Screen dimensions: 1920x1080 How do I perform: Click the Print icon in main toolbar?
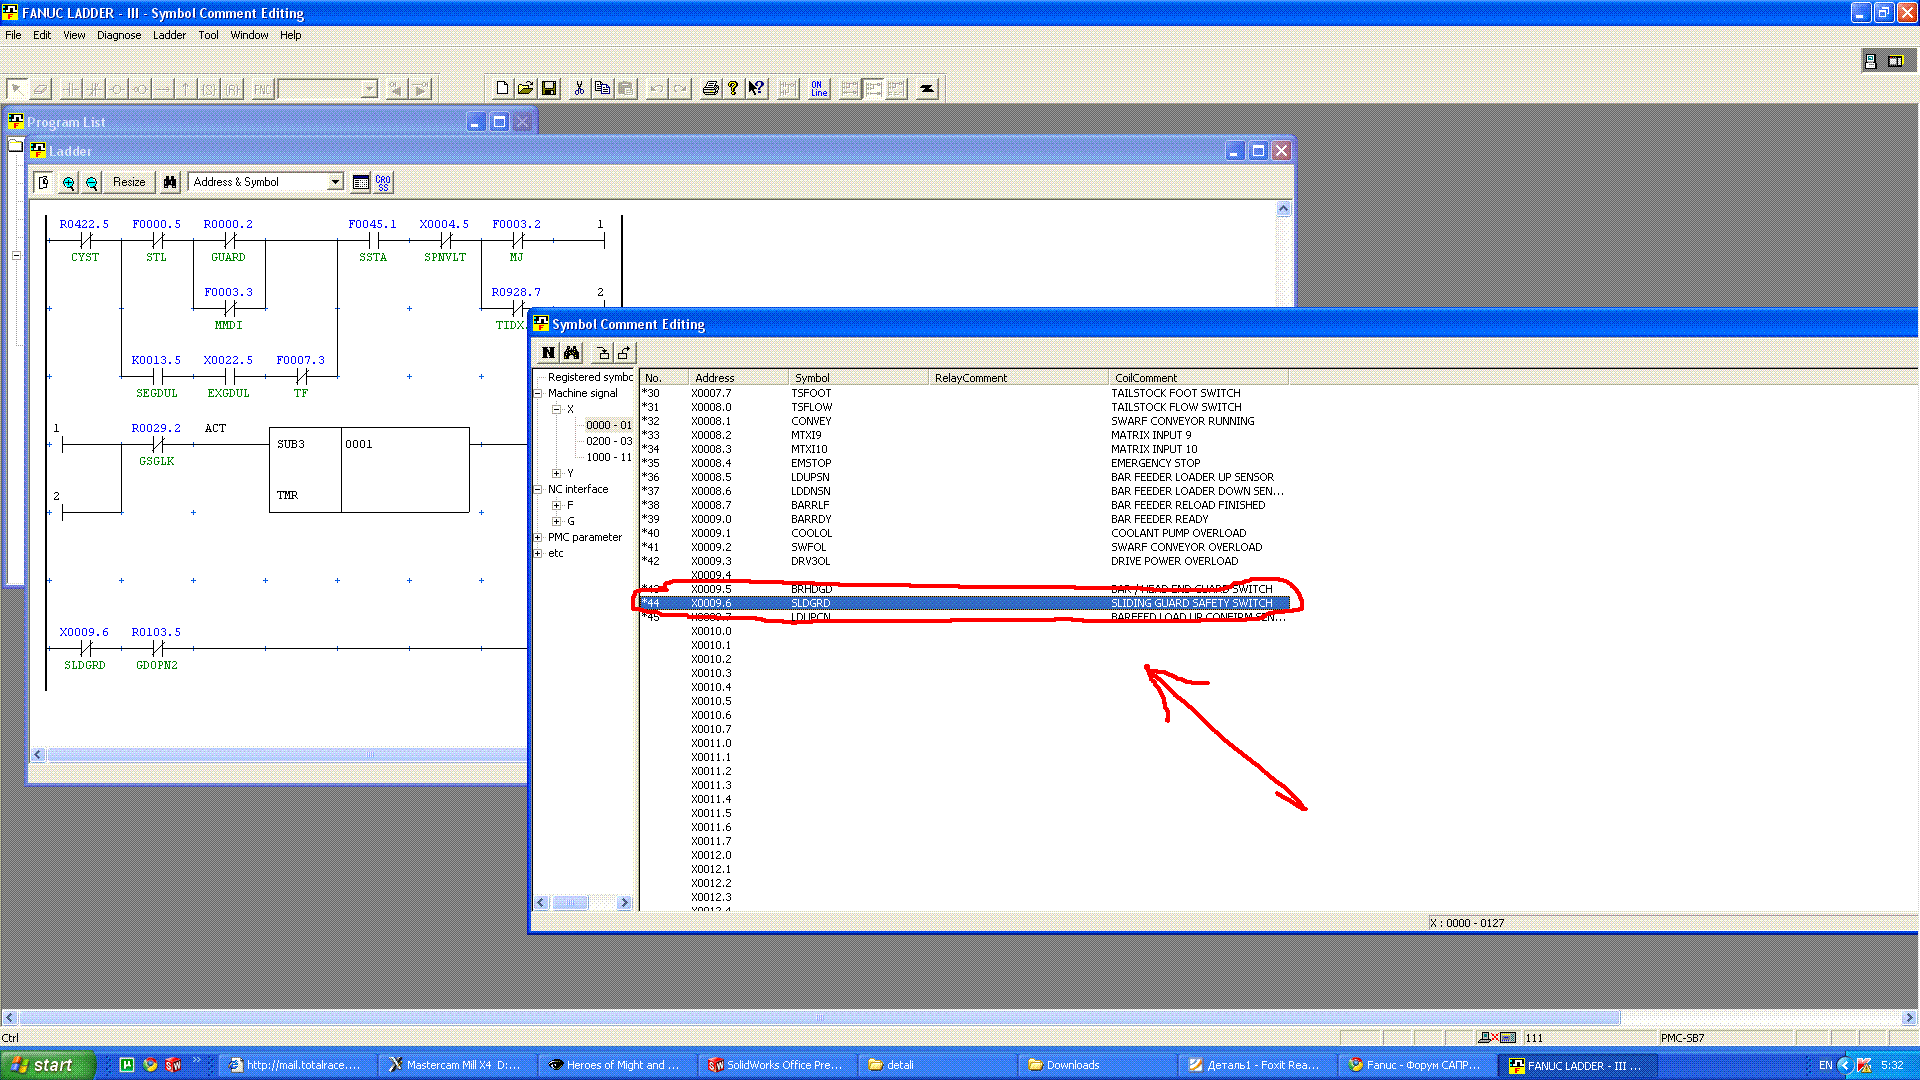pyautogui.click(x=710, y=89)
